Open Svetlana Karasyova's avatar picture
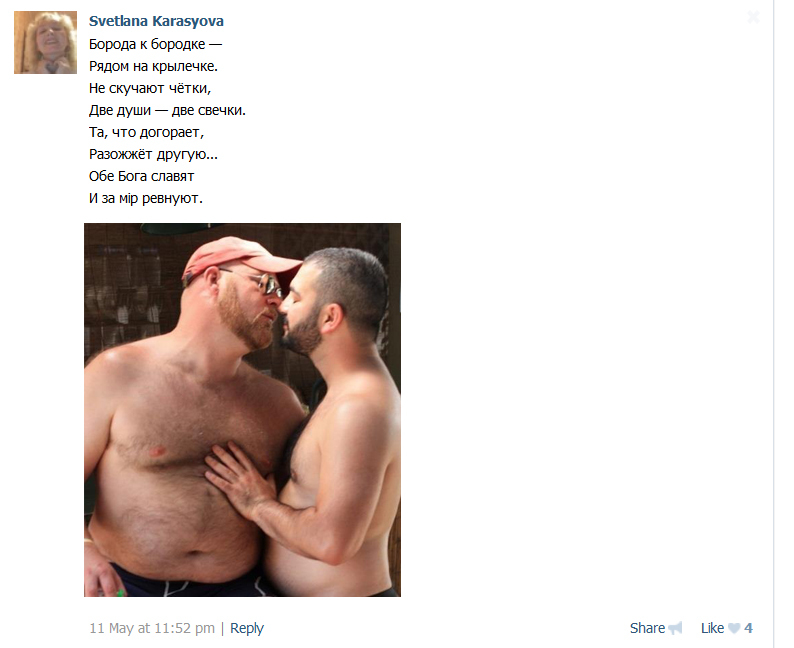Viewport: 794px width, 648px height. click(x=46, y=43)
